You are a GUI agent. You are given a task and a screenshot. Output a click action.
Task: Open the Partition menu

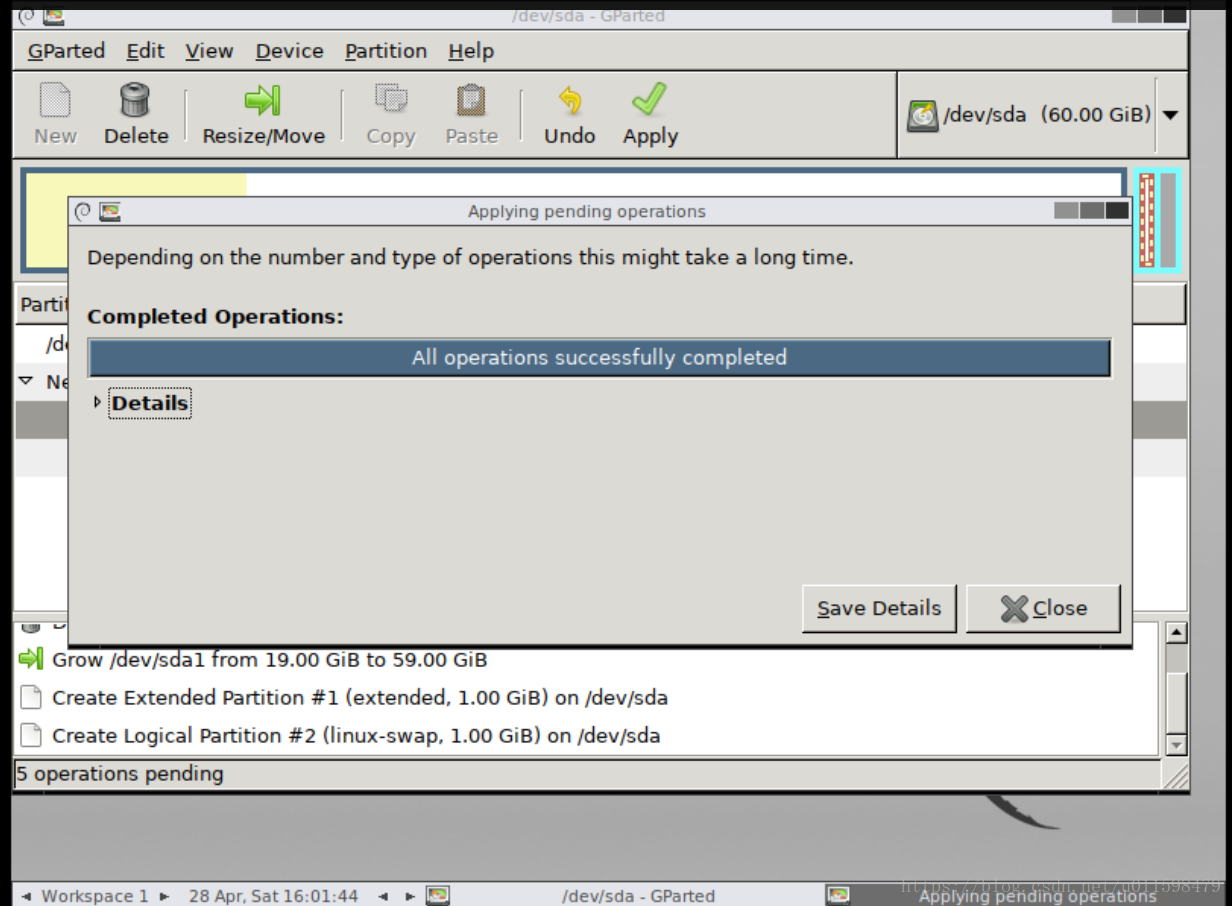pyautogui.click(x=386, y=51)
